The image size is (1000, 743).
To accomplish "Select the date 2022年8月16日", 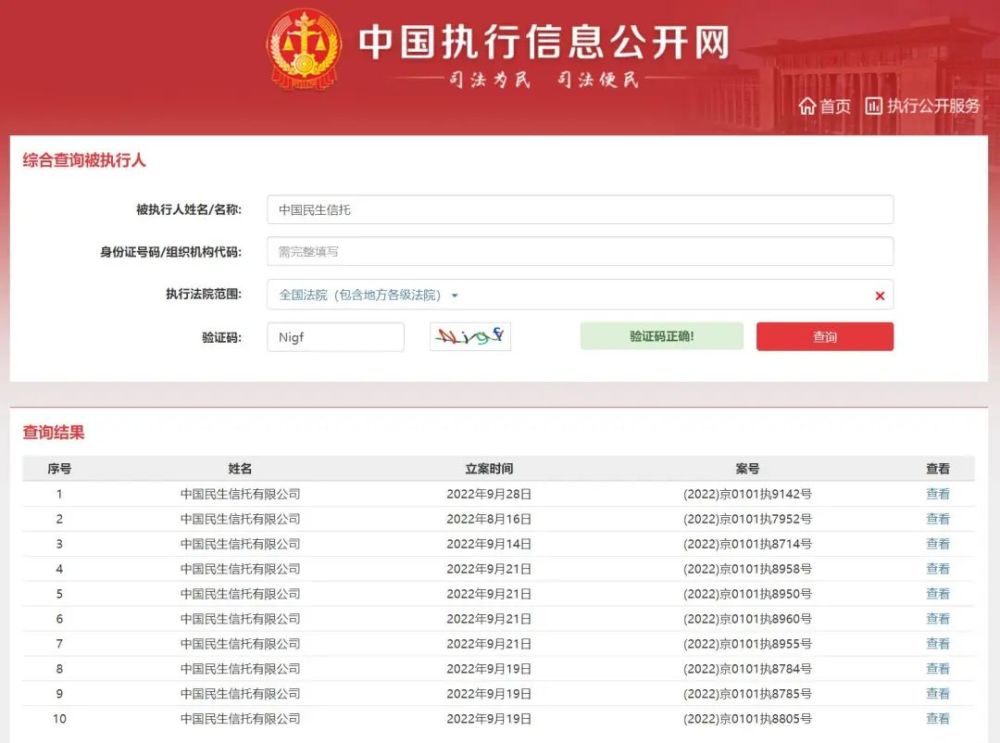I will [489, 519].
